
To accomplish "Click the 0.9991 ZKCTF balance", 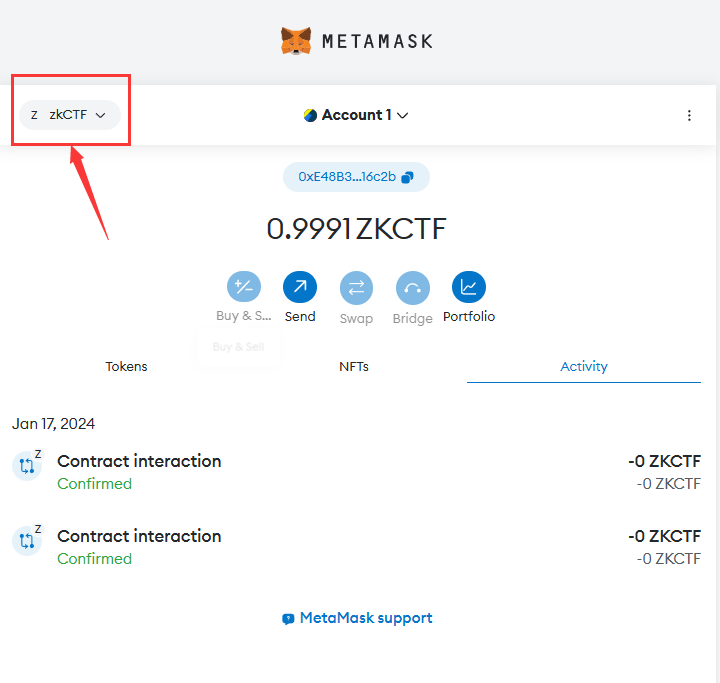I will click(356, 229).
